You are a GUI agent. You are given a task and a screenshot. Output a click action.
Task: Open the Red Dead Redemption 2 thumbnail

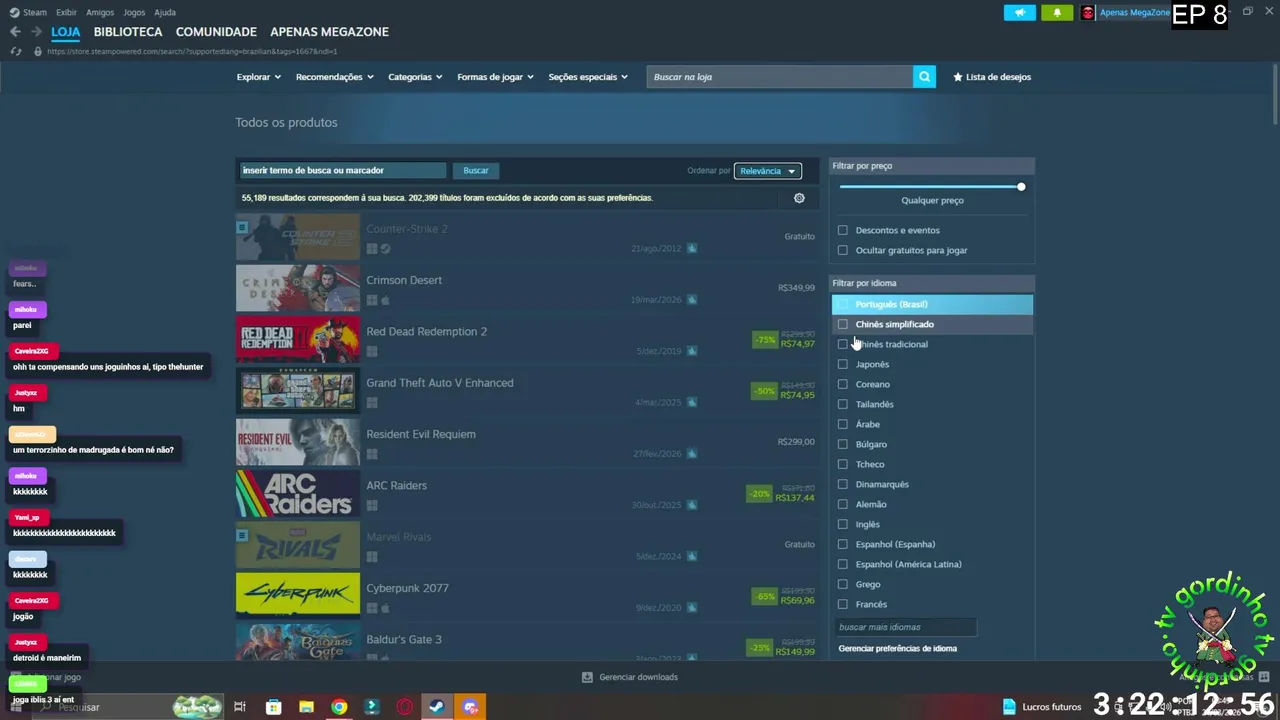[298, 340]
